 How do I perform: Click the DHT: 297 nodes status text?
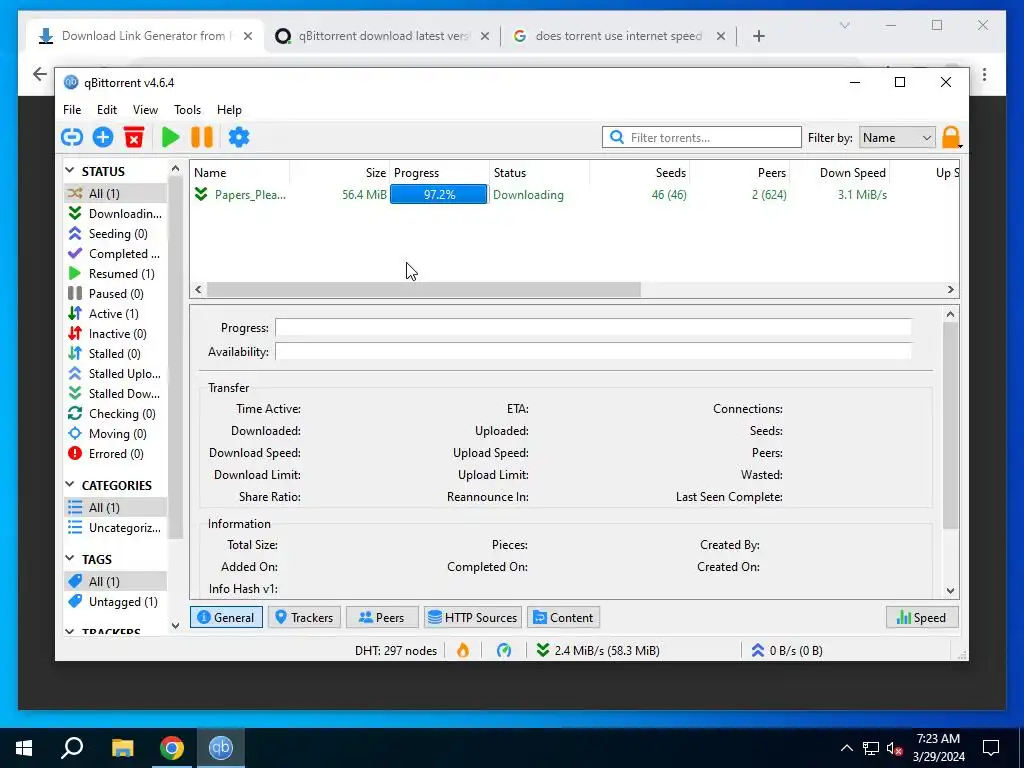point(396,650)
